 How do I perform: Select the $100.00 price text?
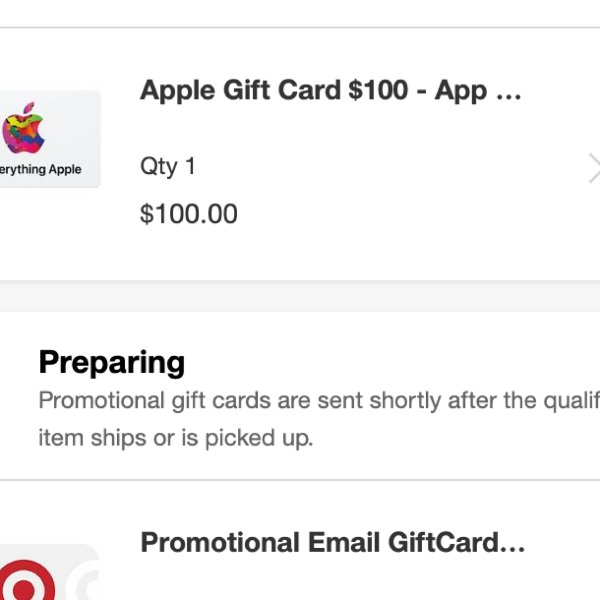189,214
